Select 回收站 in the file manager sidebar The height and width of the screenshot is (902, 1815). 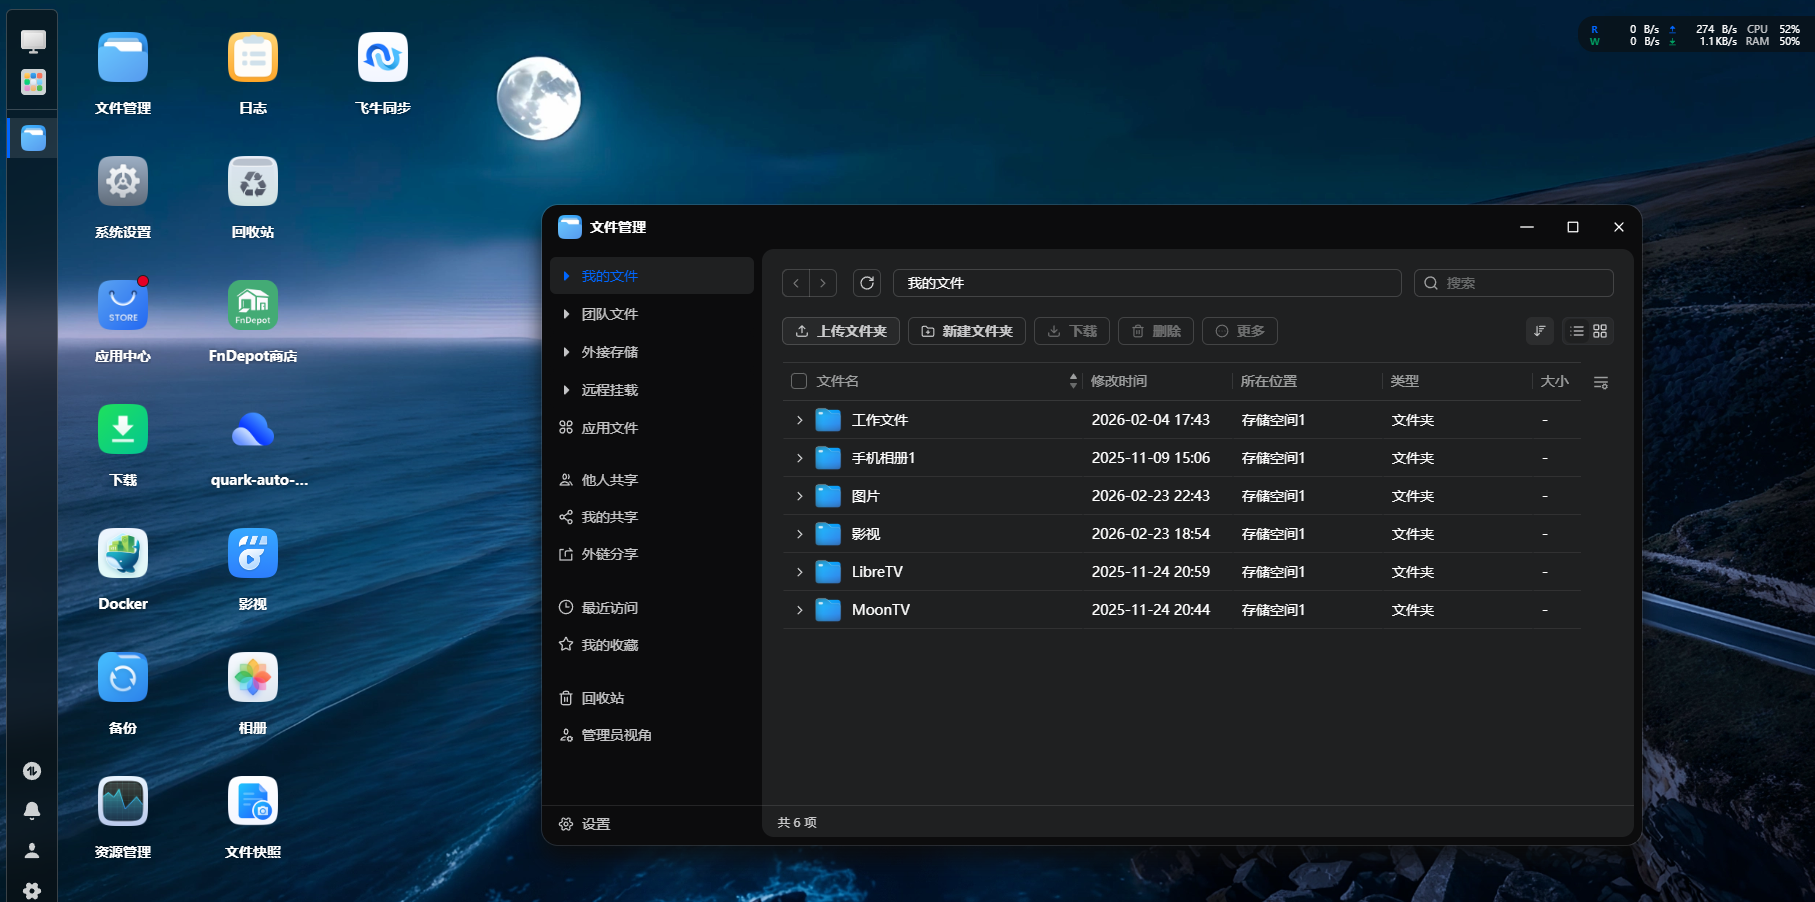pos(602,698)
